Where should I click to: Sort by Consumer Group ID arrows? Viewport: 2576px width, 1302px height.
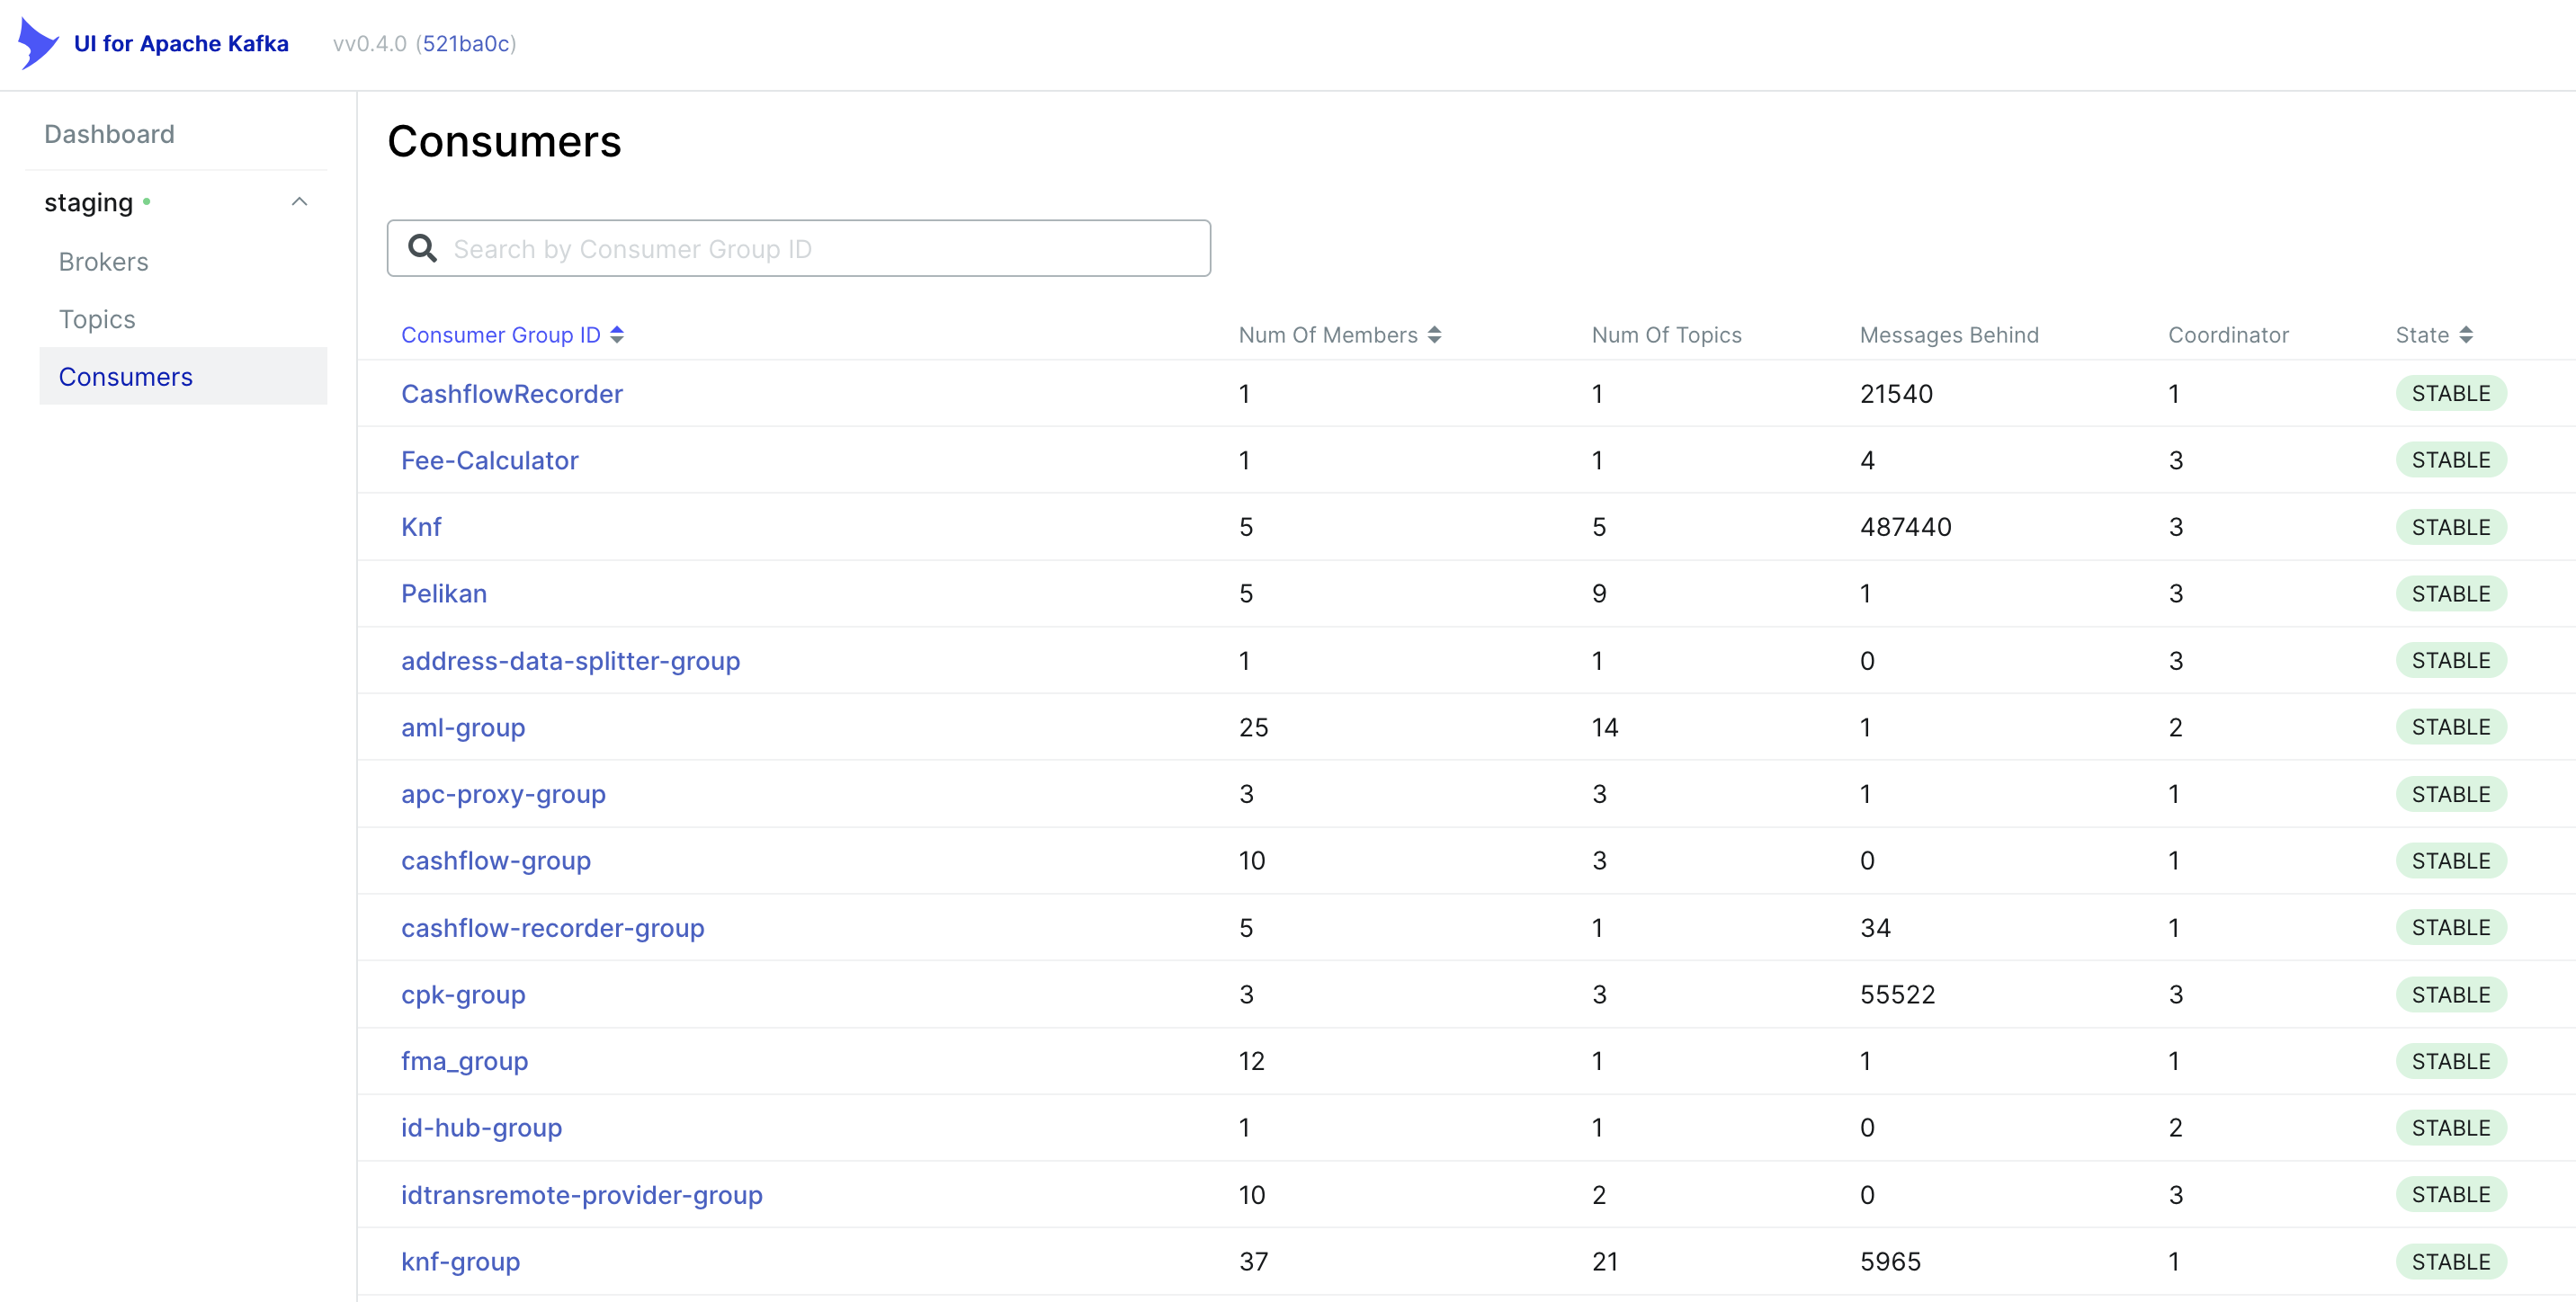pos(617,335)
